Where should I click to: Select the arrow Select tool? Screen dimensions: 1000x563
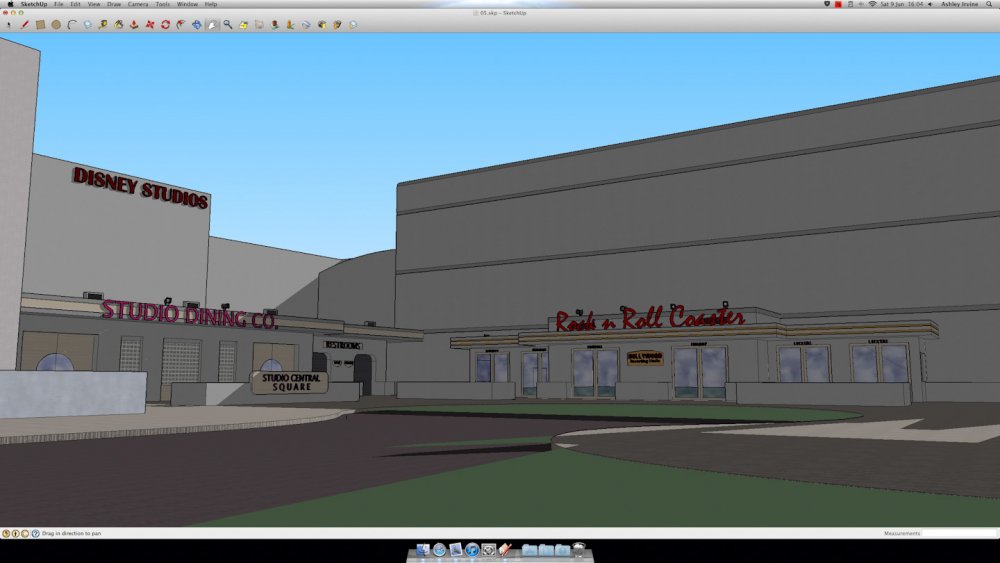click(9, 25)
